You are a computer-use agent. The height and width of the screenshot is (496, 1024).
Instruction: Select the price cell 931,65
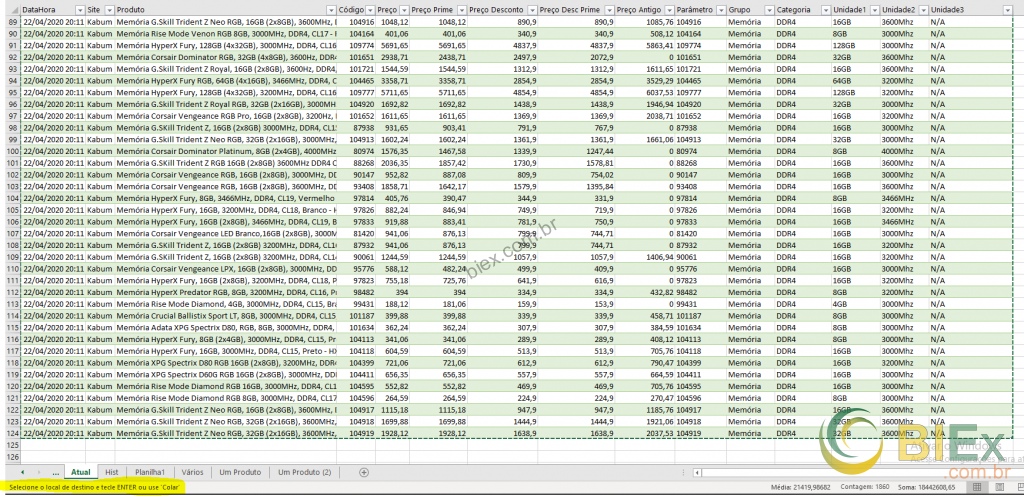[x=394, y=128]
